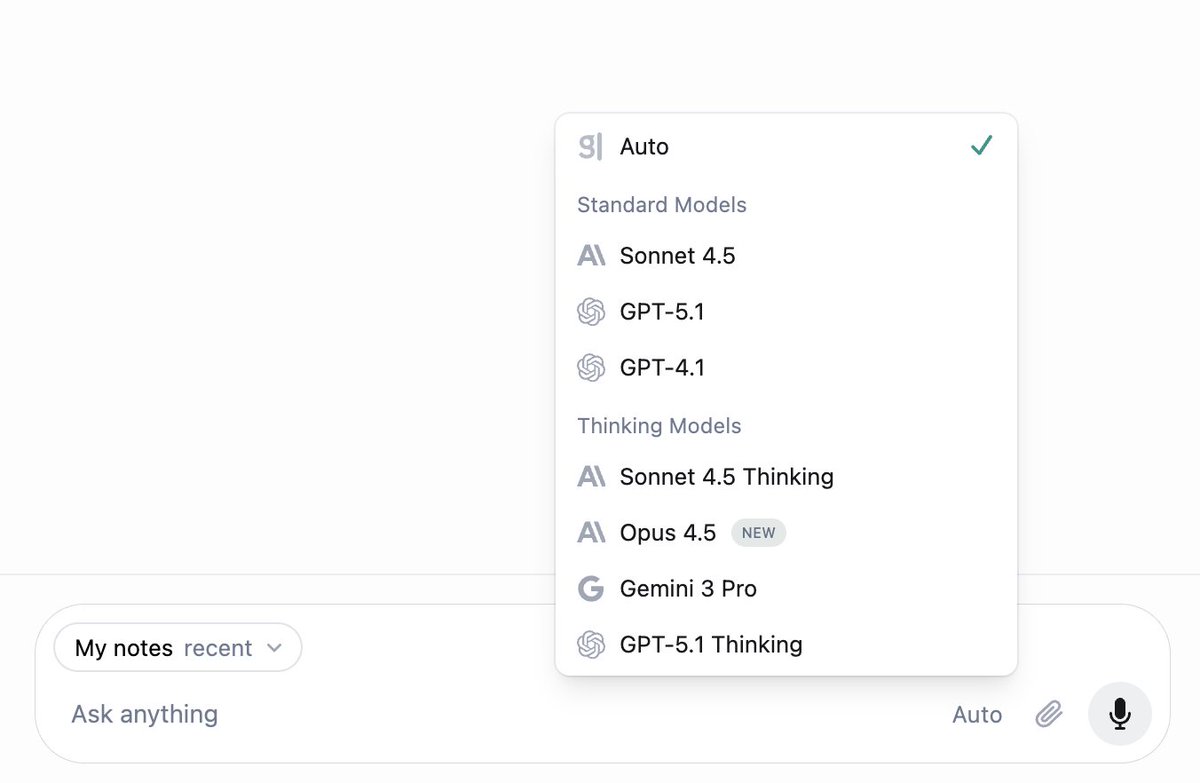Click the paperclip attachment icon
The height and width of the screenshot is (783, 1200).
pyautogui.click(x=1049, y=714)
